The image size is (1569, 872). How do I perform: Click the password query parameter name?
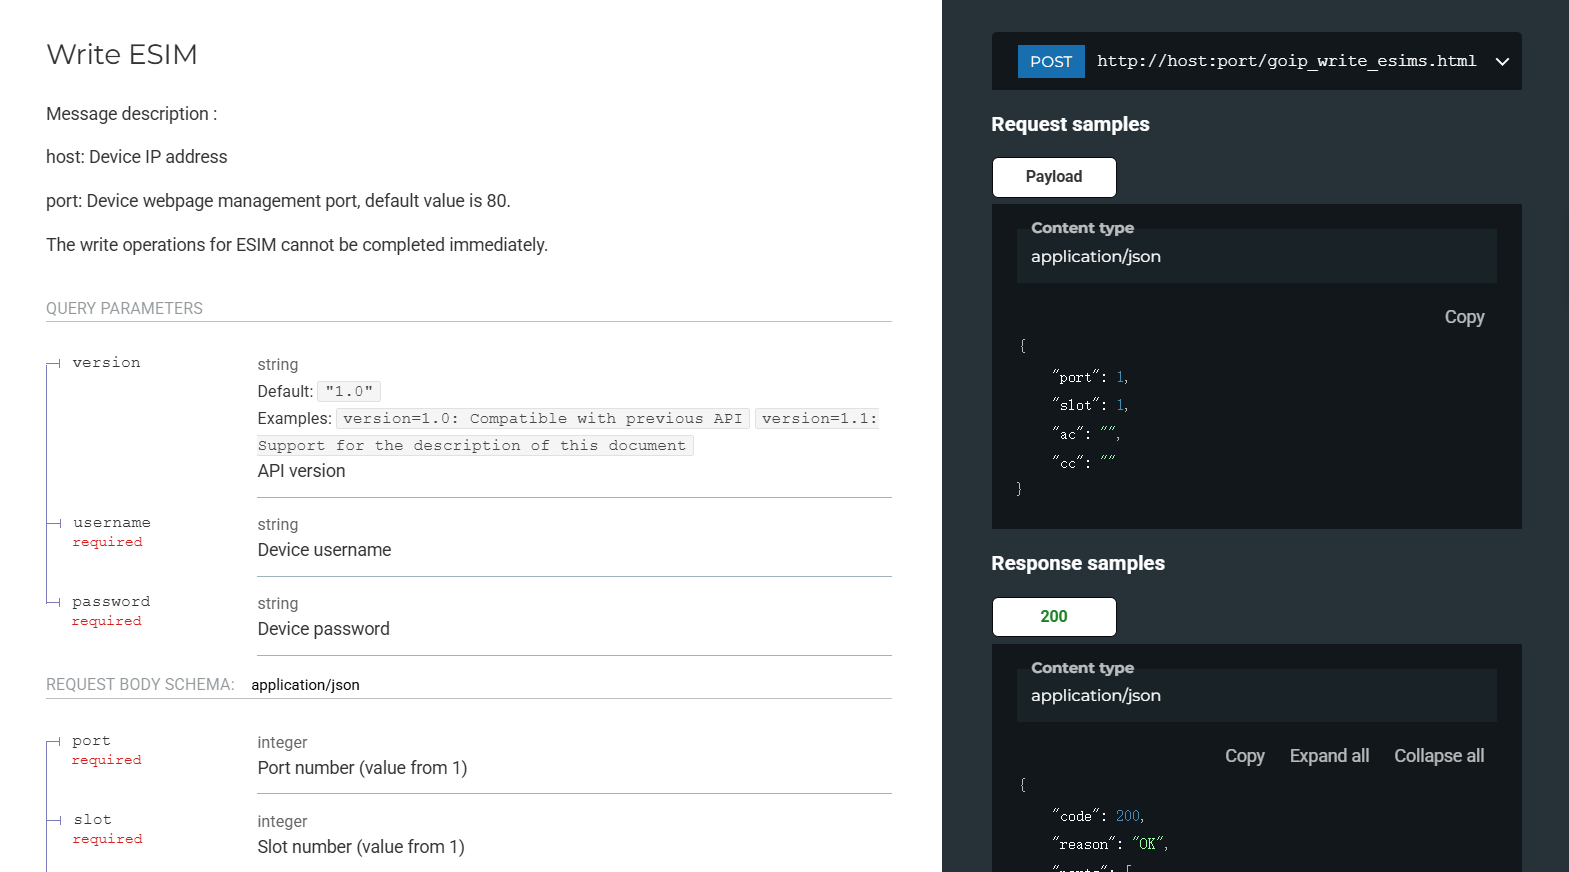(x=111, y=602)
